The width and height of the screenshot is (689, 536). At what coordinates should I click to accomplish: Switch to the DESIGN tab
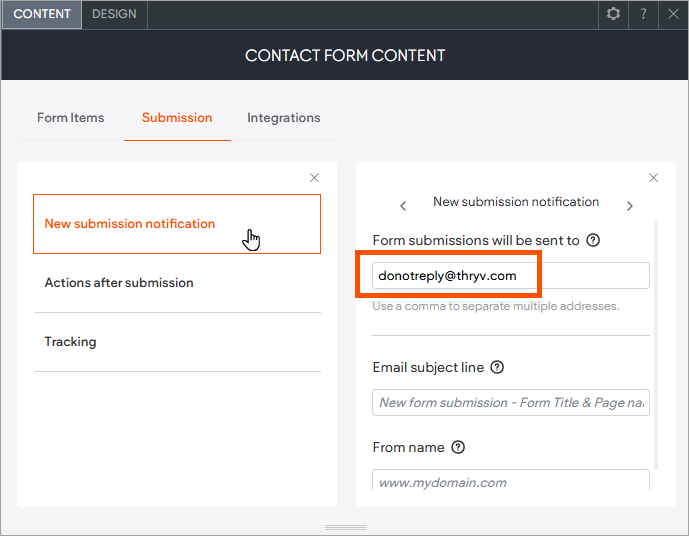(114, 14)
